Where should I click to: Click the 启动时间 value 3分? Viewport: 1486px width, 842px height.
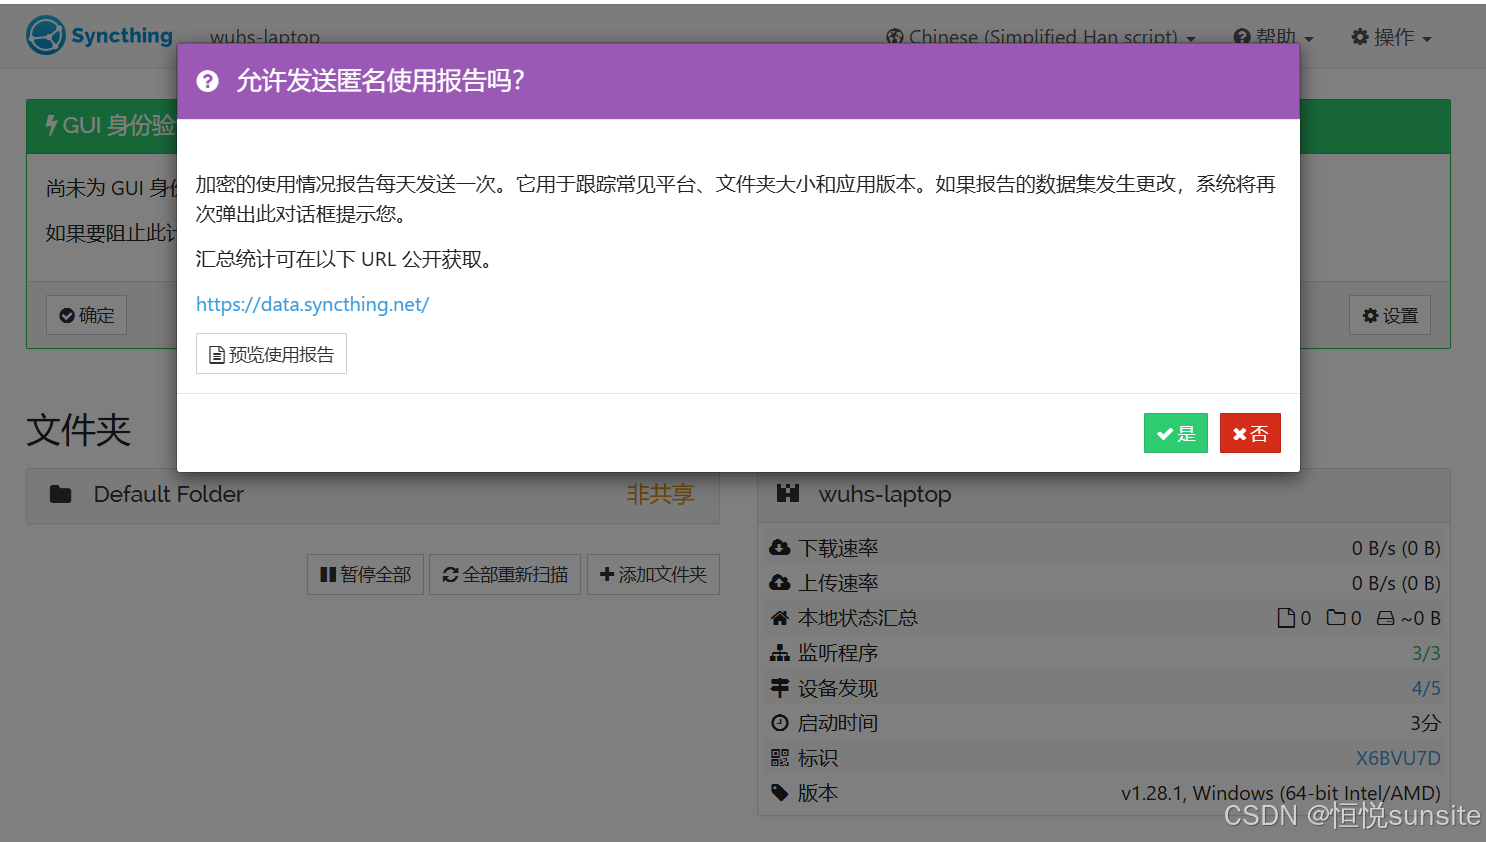pyautogui.click(x=1426, y=723)
